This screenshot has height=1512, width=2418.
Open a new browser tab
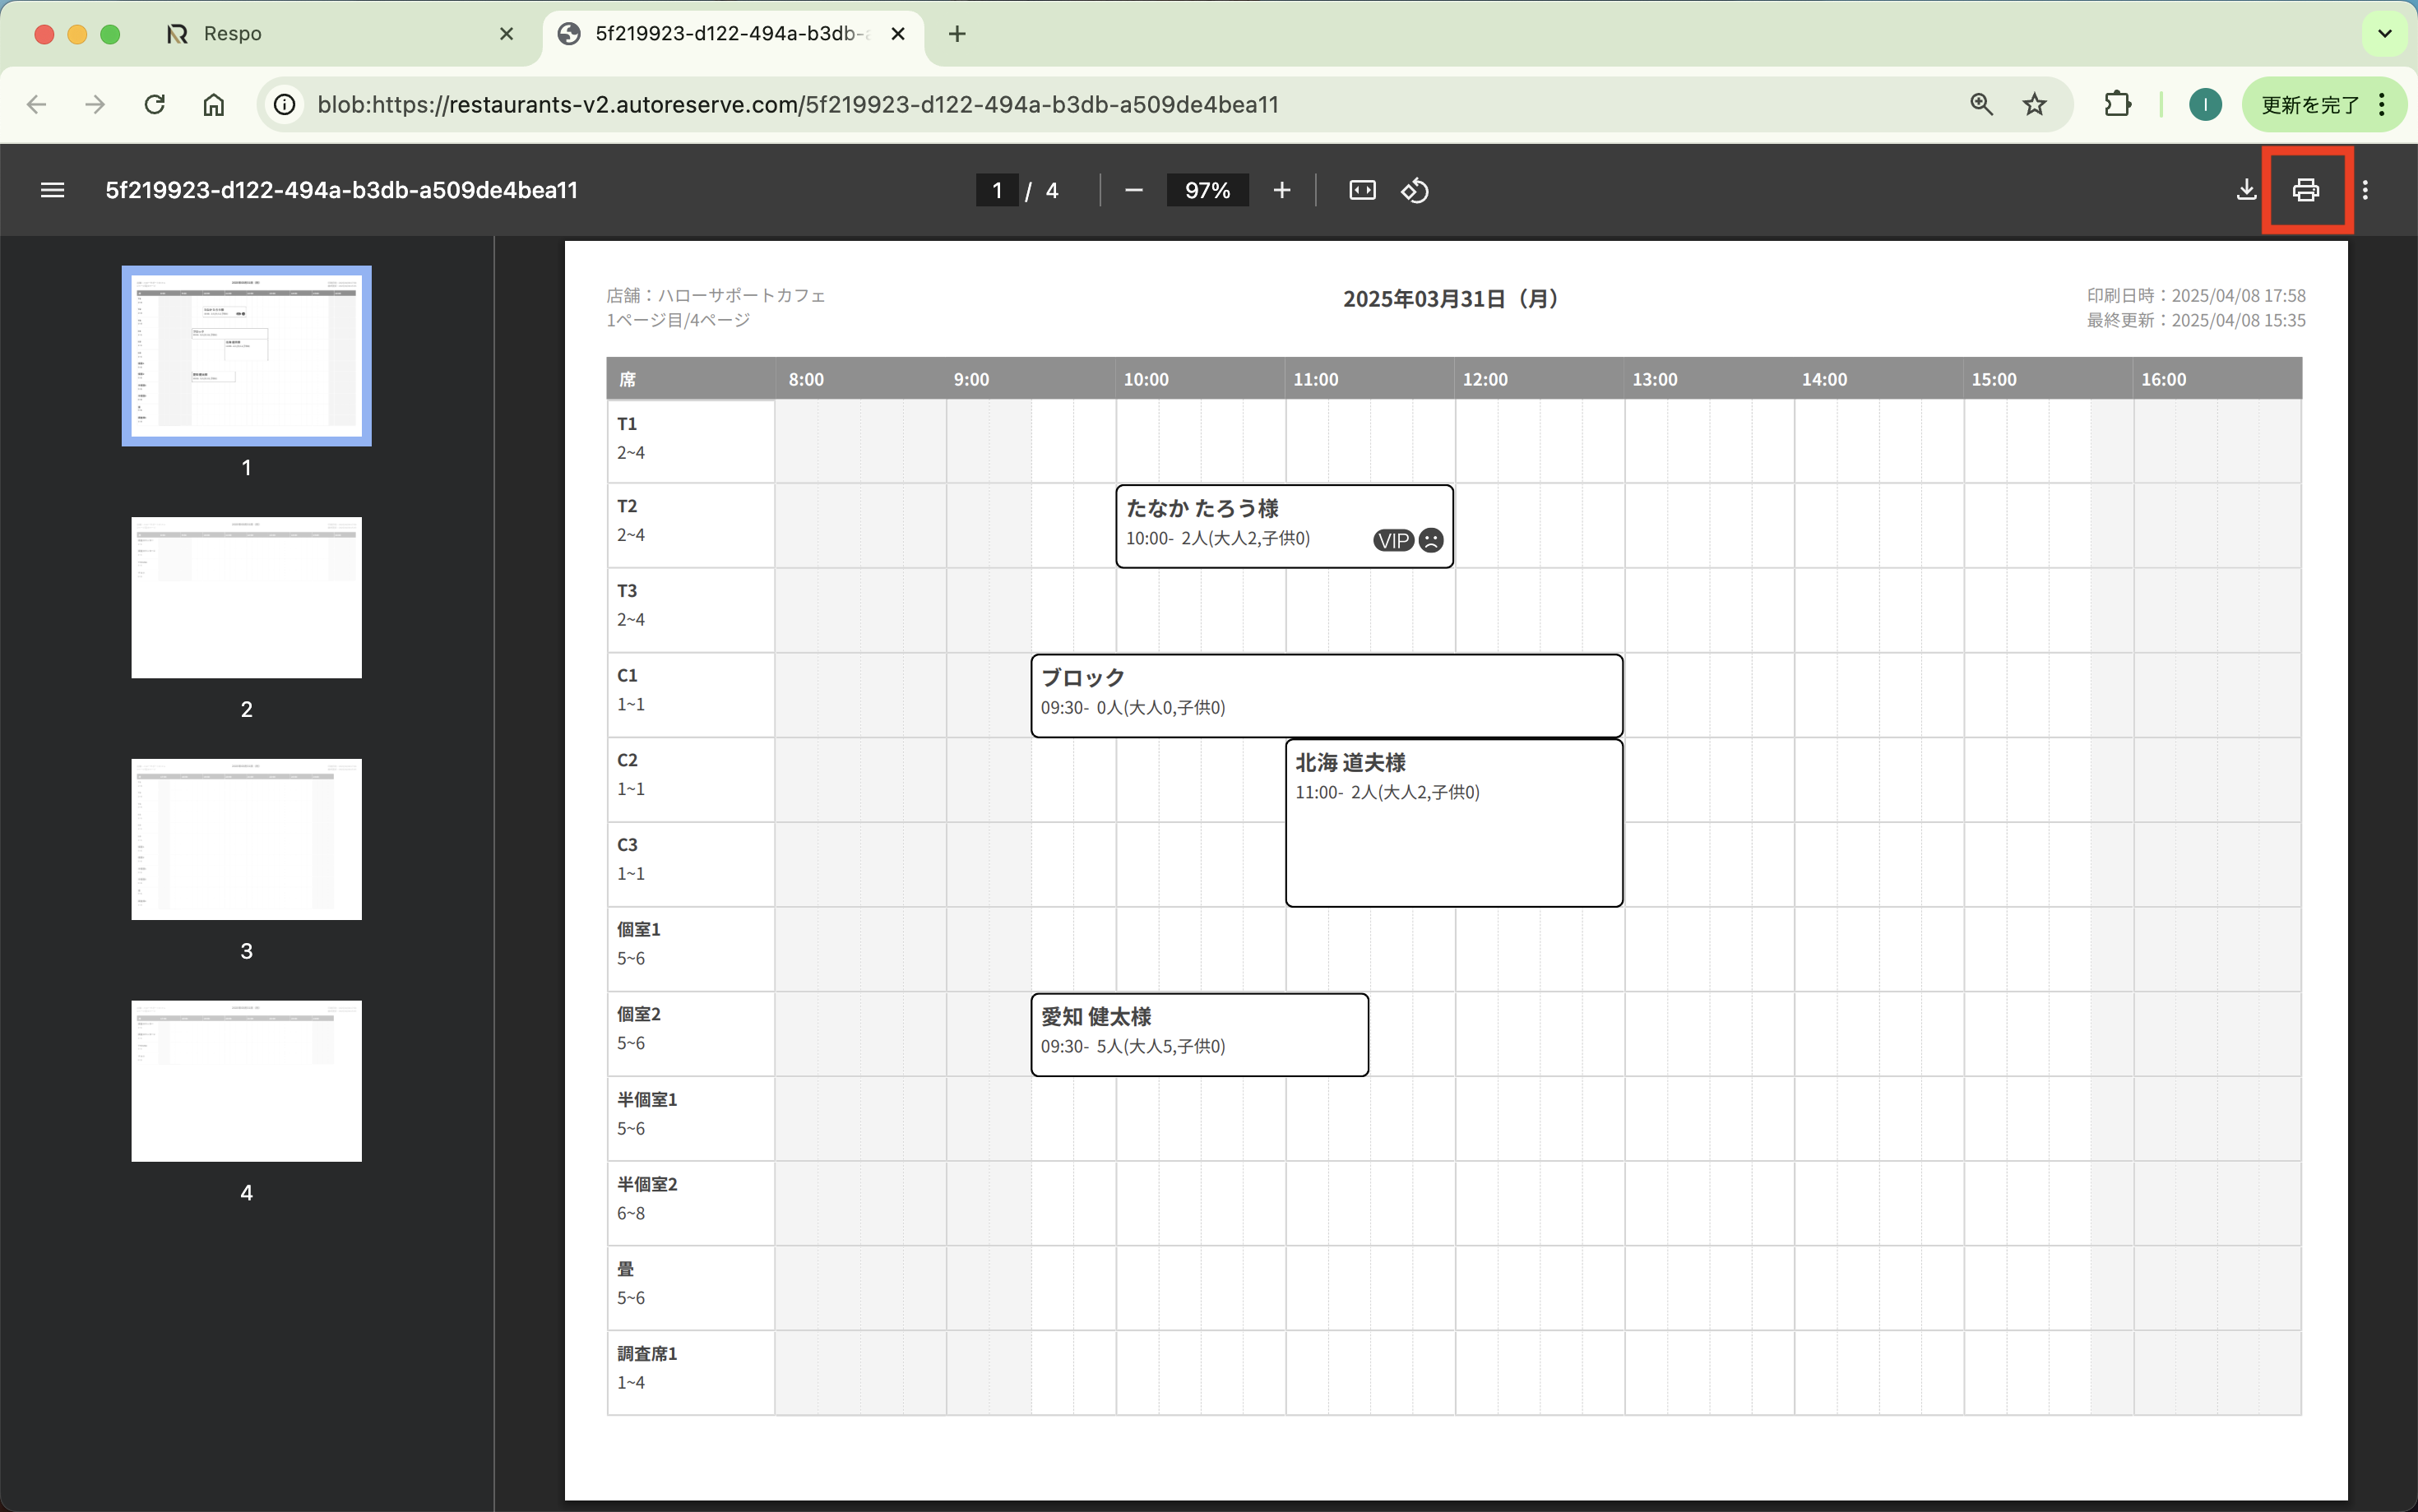point(957,34)
